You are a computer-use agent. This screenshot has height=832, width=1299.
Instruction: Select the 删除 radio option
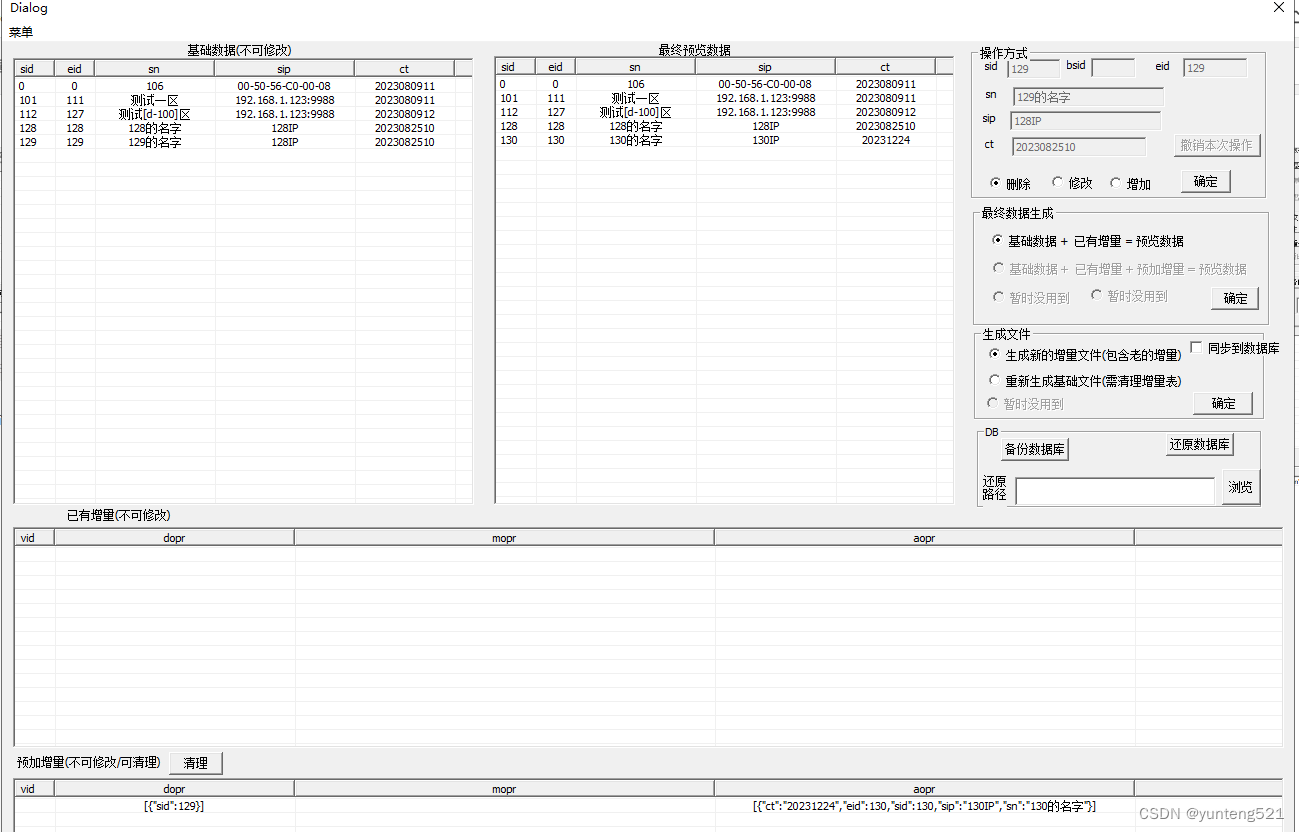tap(1010, 184)
